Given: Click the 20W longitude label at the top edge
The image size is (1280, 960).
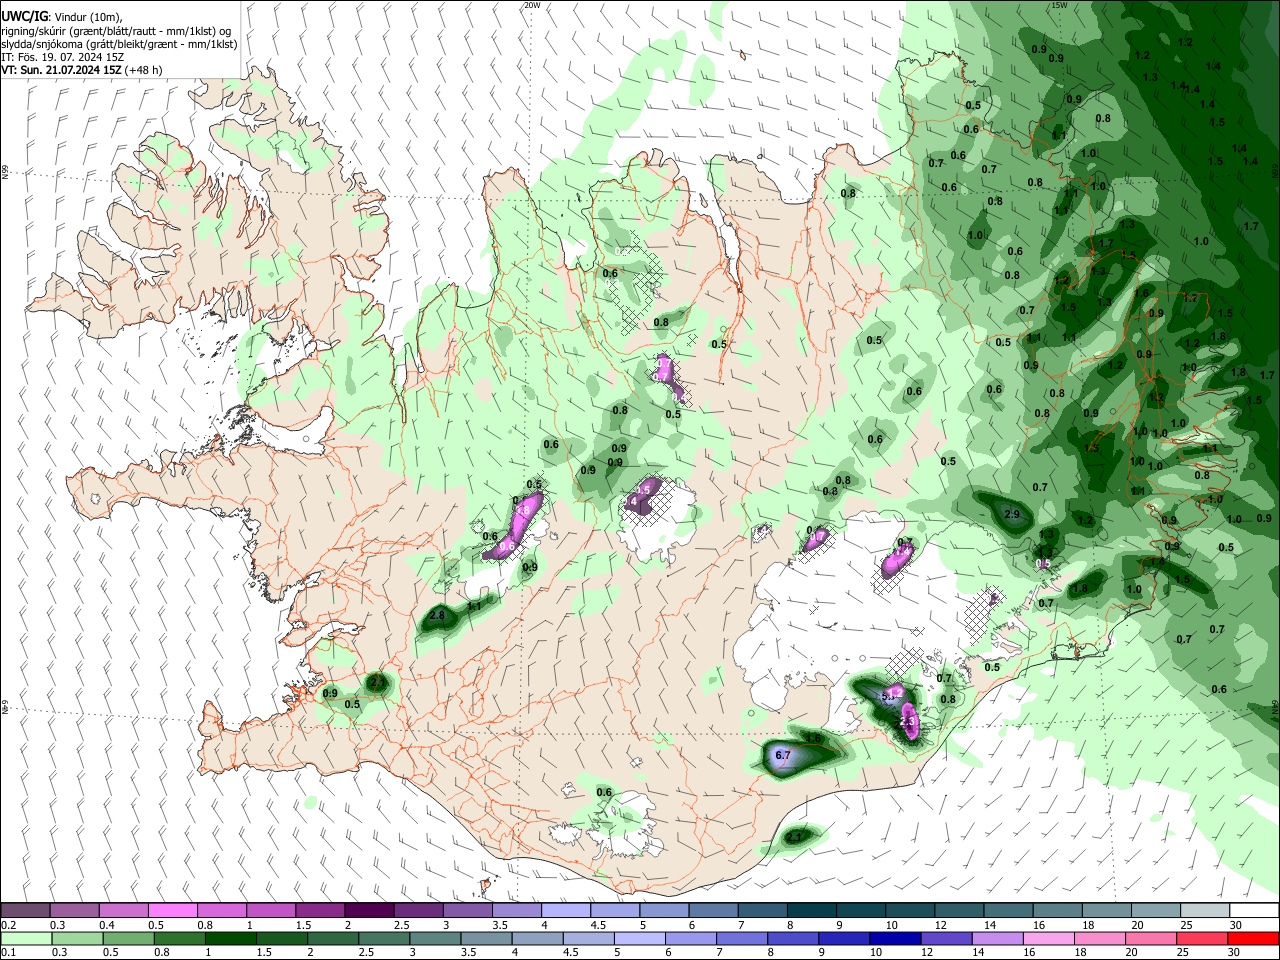Looking at the screenshot, I should pos(532,5).
